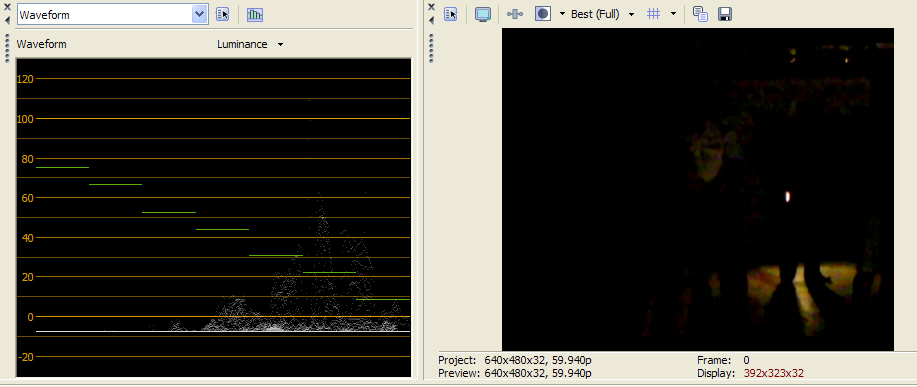Close the Video Preview panel
917x387 pixels.
tap(432, 7)
